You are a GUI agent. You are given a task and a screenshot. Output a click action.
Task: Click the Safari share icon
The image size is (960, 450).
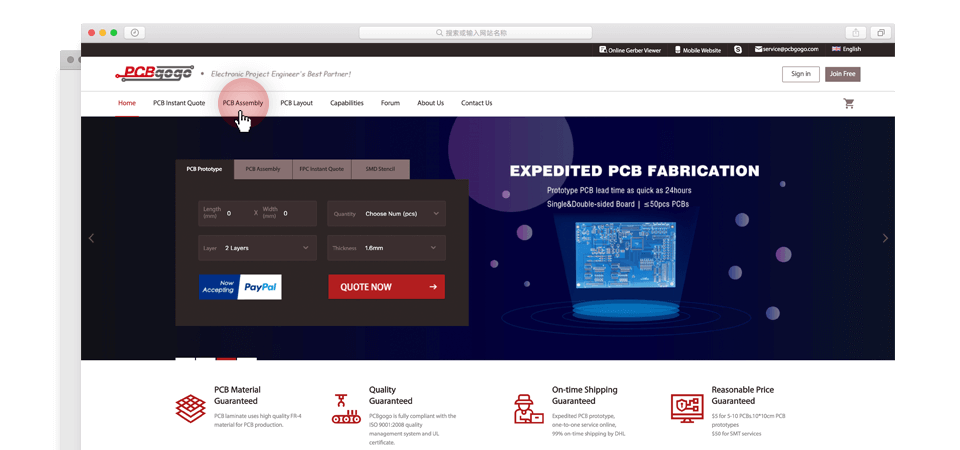(856, 33)
